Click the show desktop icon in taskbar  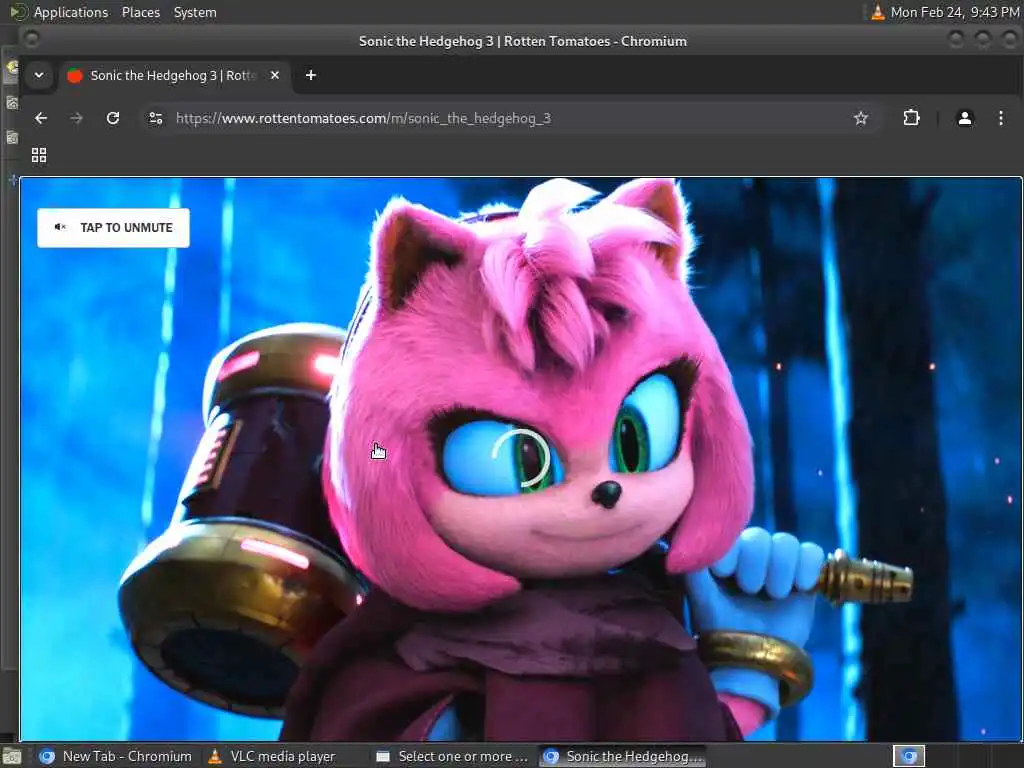11,757
